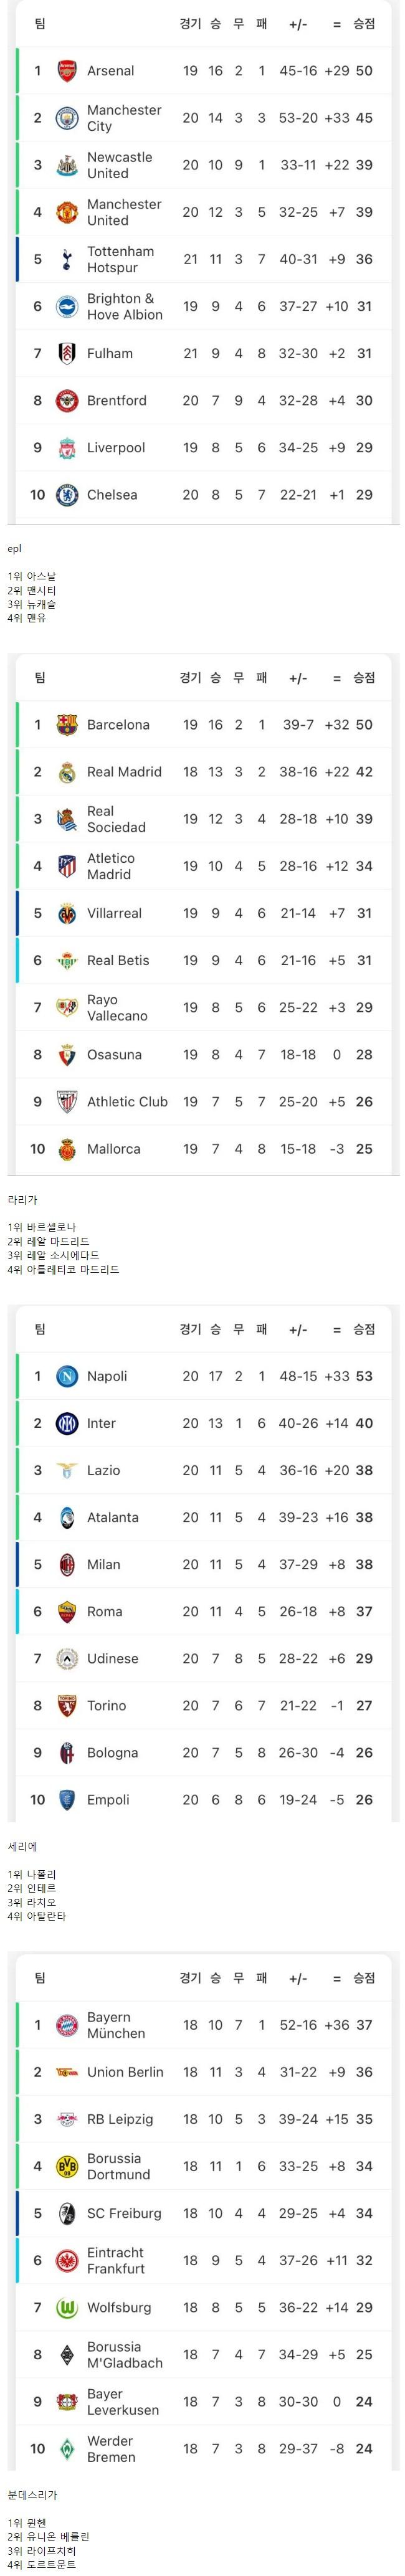
Task: Click the Manchester City crest icon
Action: [x=67, y=118]
